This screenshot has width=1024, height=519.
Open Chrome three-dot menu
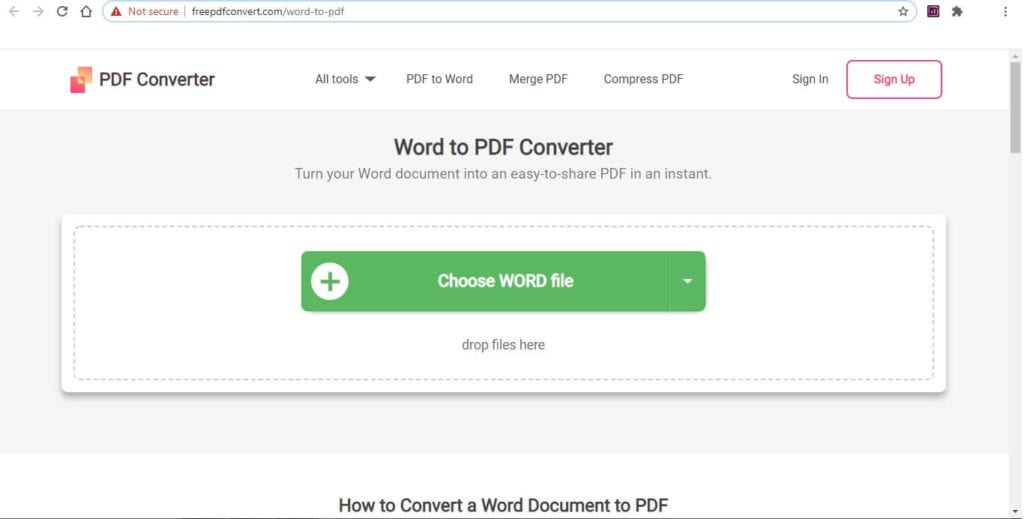tap(1005, 11)
